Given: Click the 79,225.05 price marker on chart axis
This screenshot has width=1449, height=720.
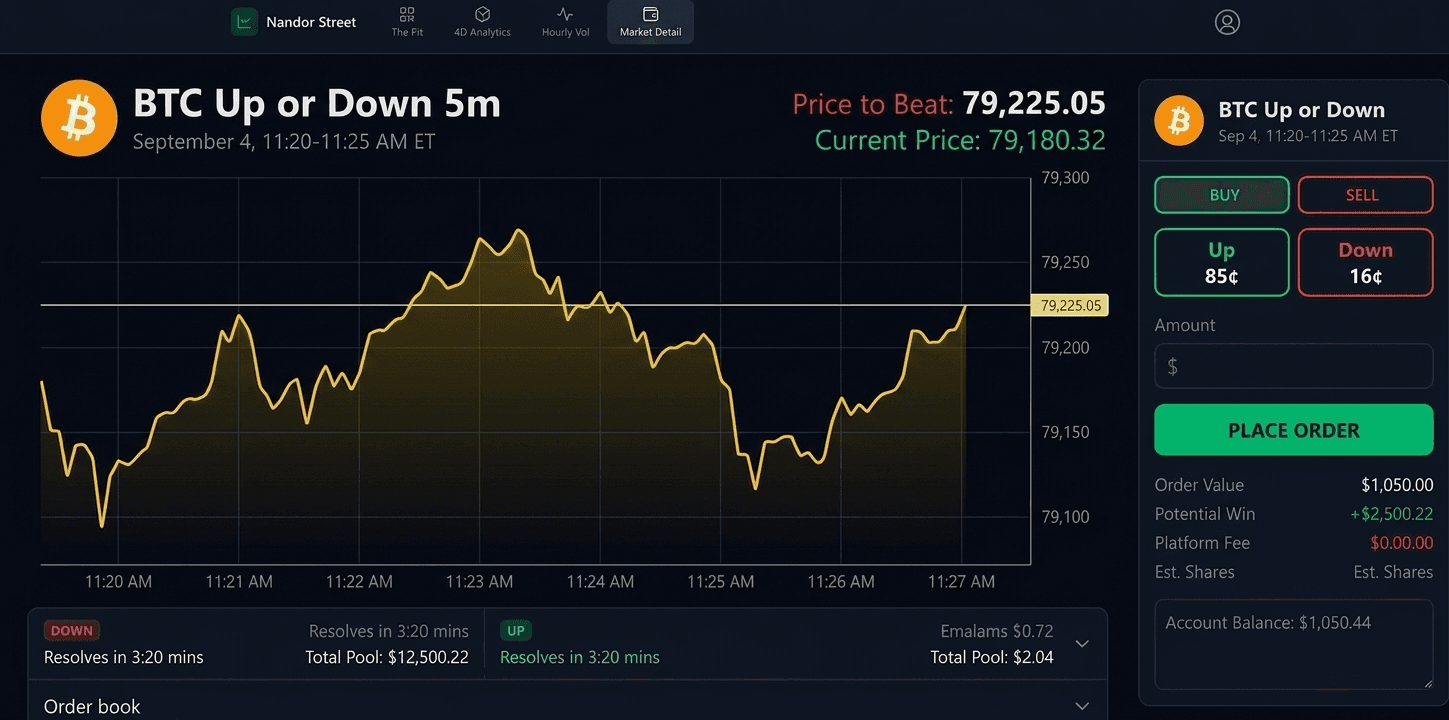Looking at the screenshot, I should tap(1070, 305).
